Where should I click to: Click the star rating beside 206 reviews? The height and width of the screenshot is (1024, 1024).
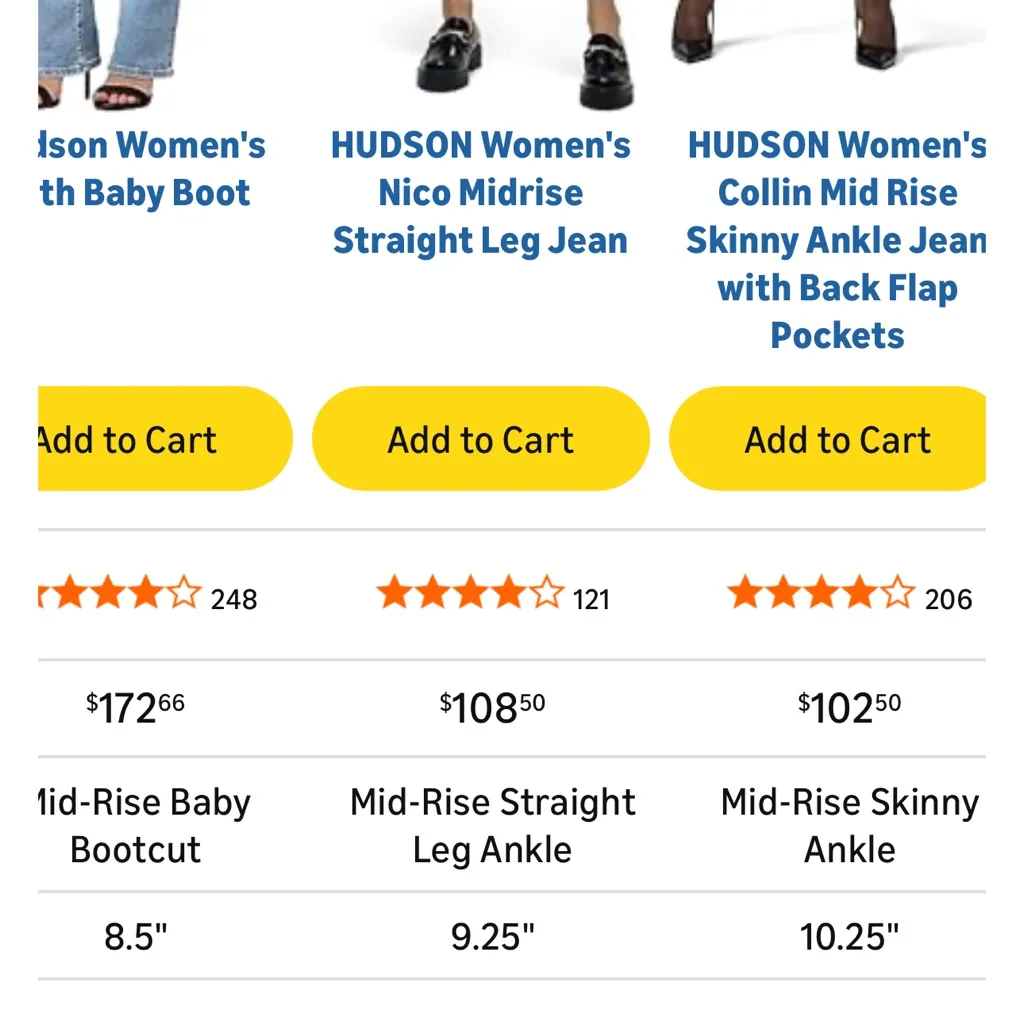(820, 594)
